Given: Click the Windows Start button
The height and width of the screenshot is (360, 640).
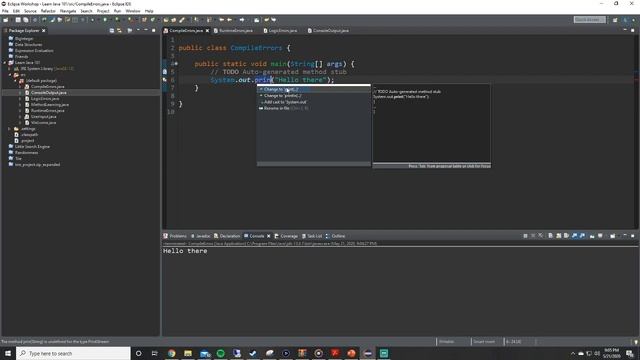Looking at the screenshot, I should tap(8, 353).
